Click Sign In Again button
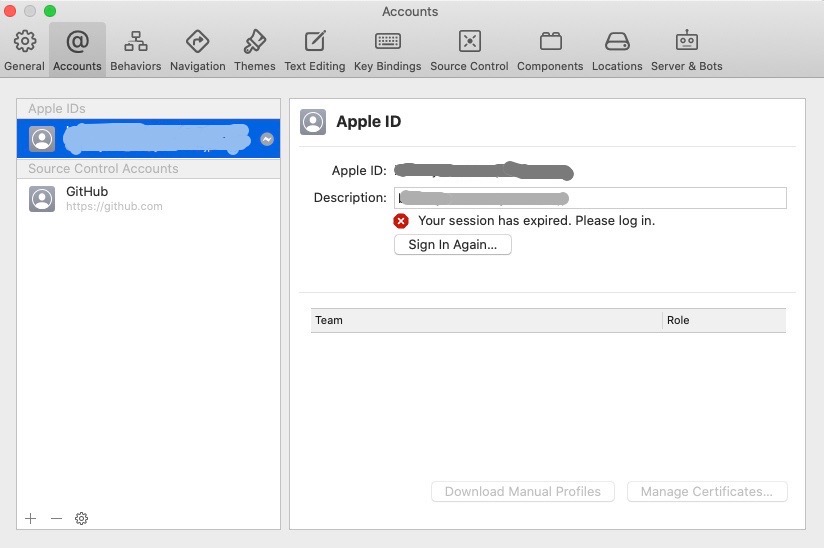This screenshot has height=548, width=824. pyautogui.click(x=452, y=244)
